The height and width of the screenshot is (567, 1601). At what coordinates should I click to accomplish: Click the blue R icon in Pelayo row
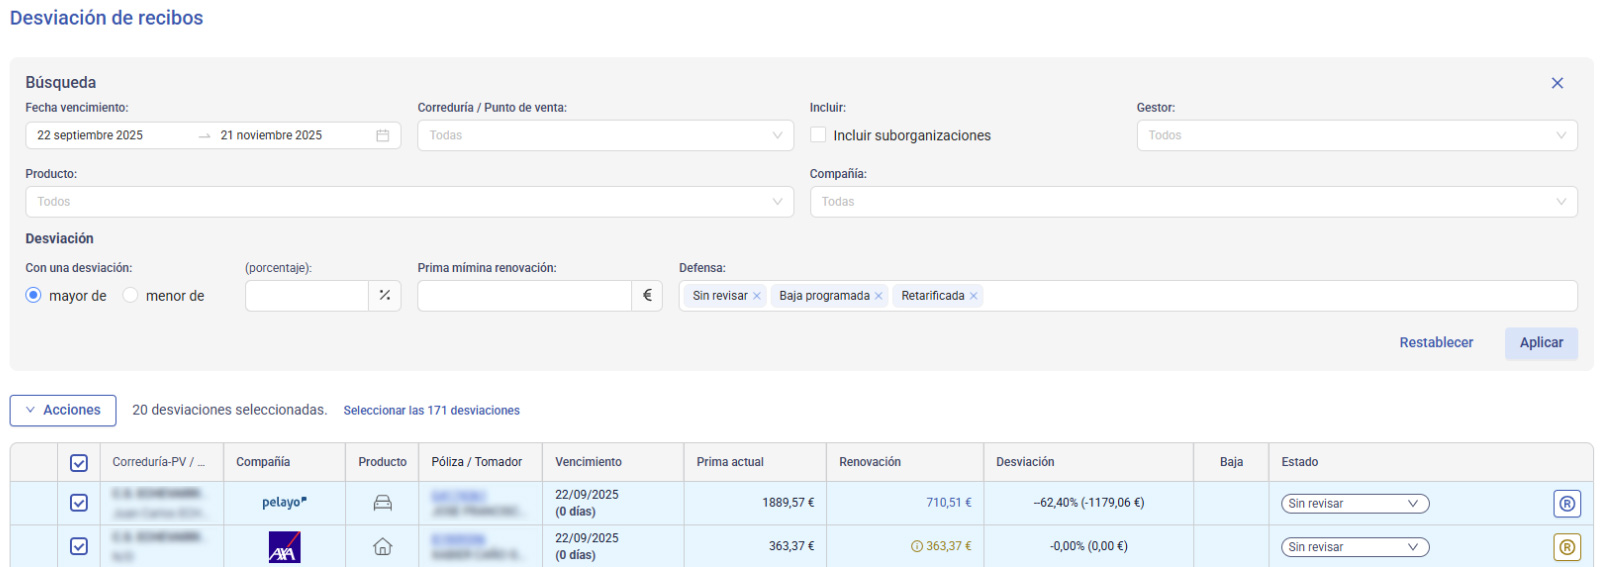pyautogui.click(x=1566, y=504)
